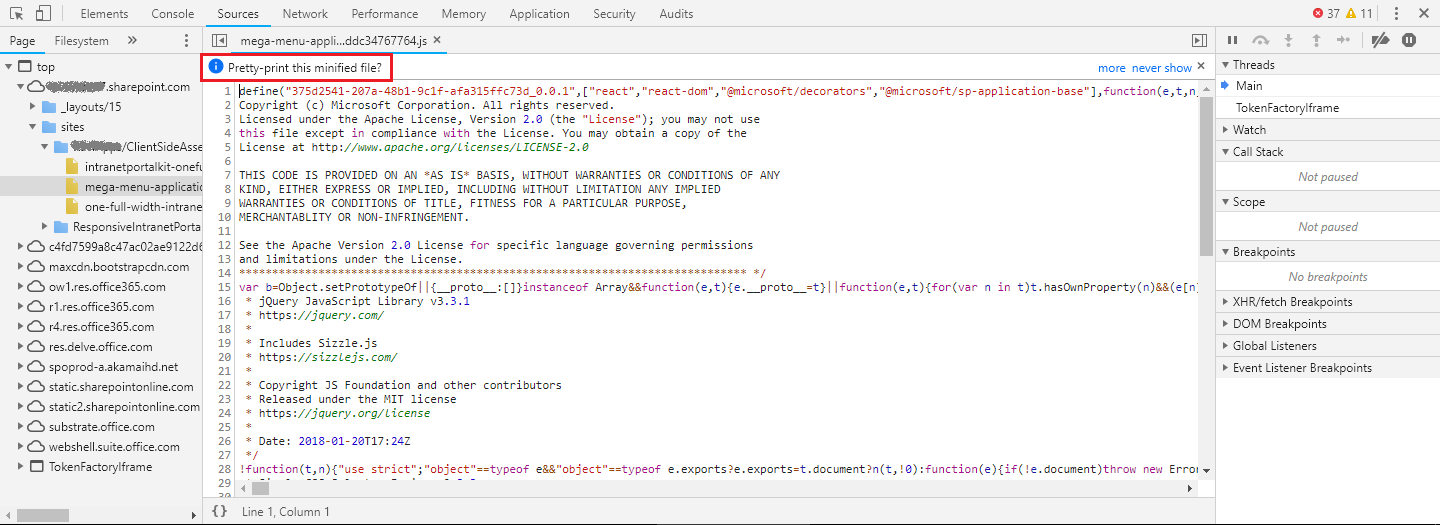The image size is (1440, 525).
Task: Click the inspect element picker icon
Action: [x=16, y=13]
